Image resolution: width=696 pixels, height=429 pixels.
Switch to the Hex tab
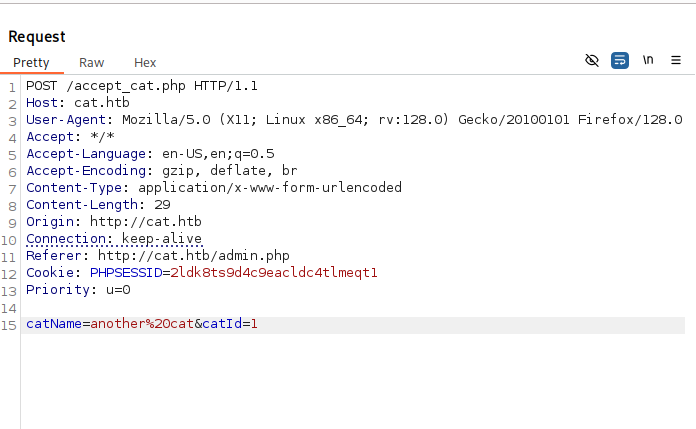click(x=145, y=63)
